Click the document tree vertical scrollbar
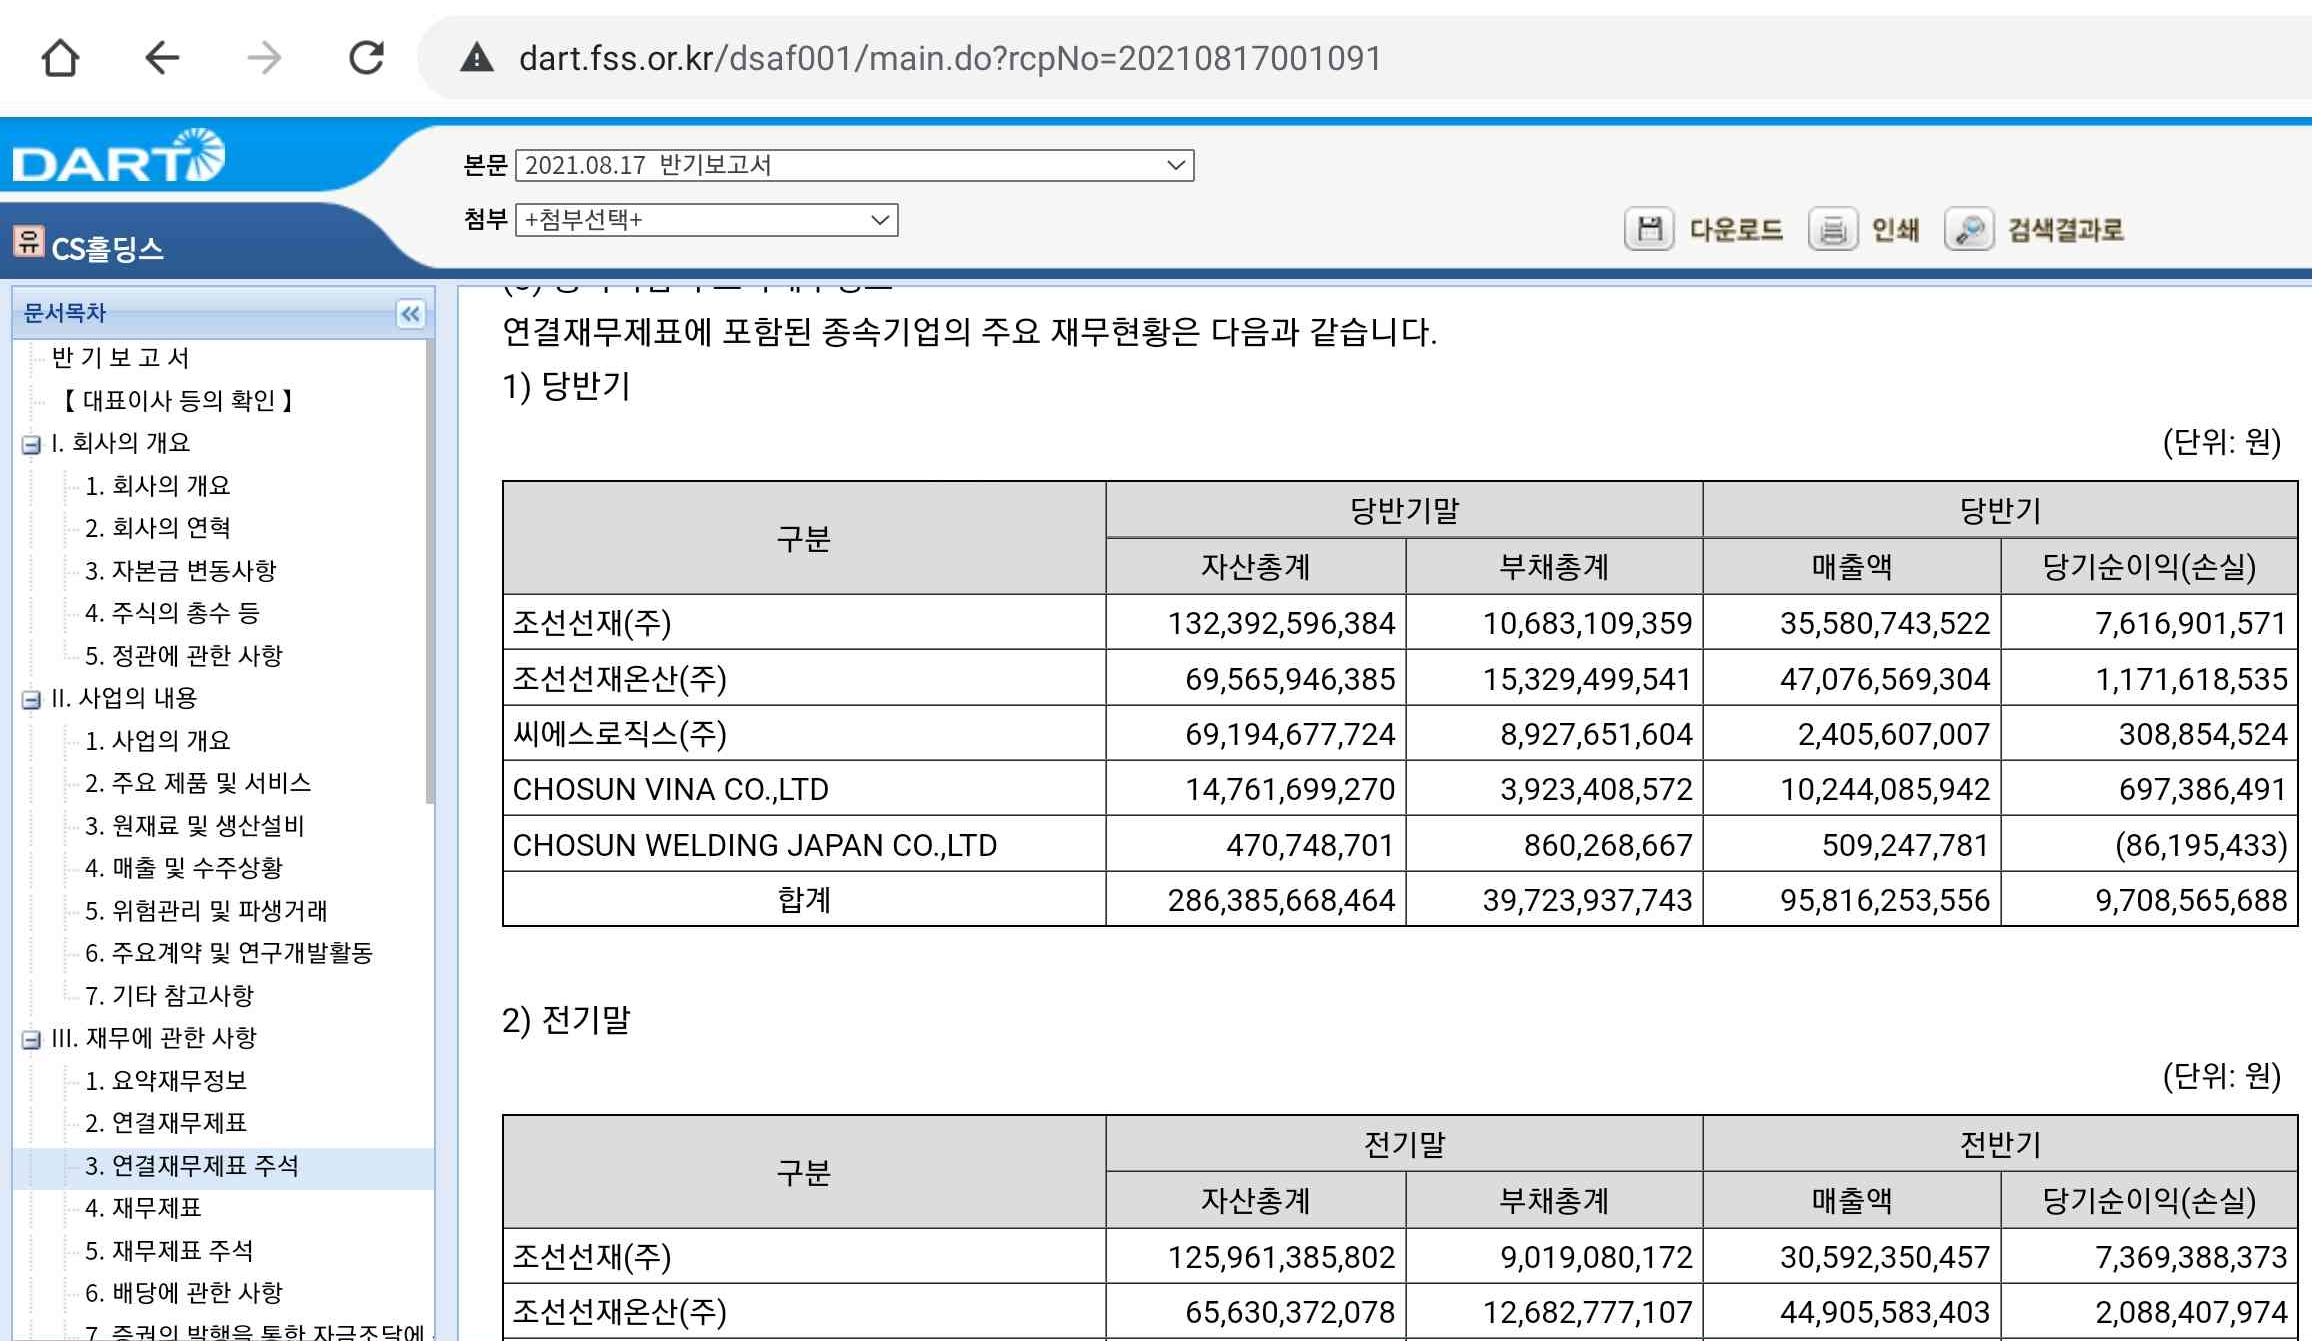This screenshot has width=2312, height=1341. pyautogui.click(x=430, y=570)
